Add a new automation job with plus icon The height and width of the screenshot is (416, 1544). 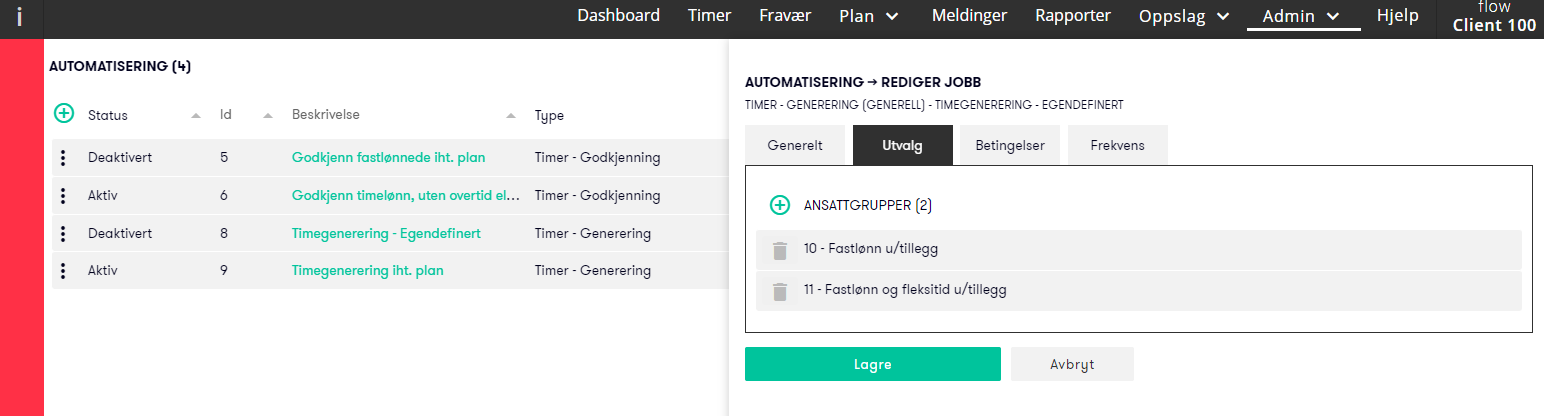[x=64, y=114]
